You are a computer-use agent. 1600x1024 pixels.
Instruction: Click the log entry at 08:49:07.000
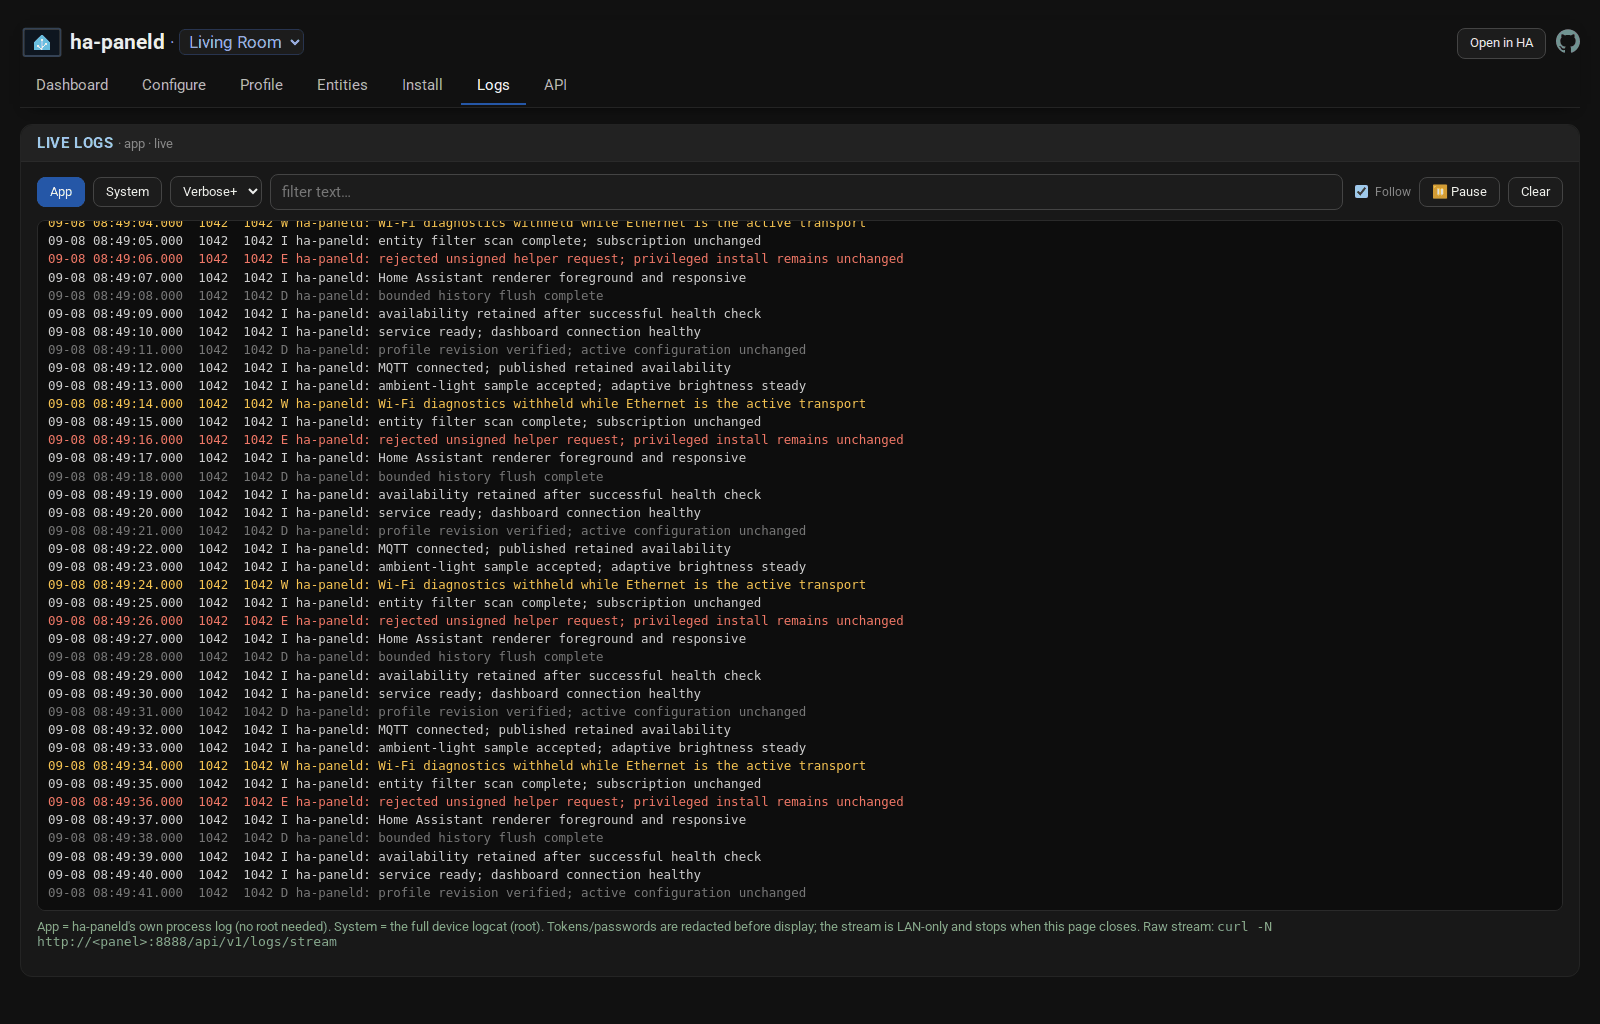coord(397,278)
